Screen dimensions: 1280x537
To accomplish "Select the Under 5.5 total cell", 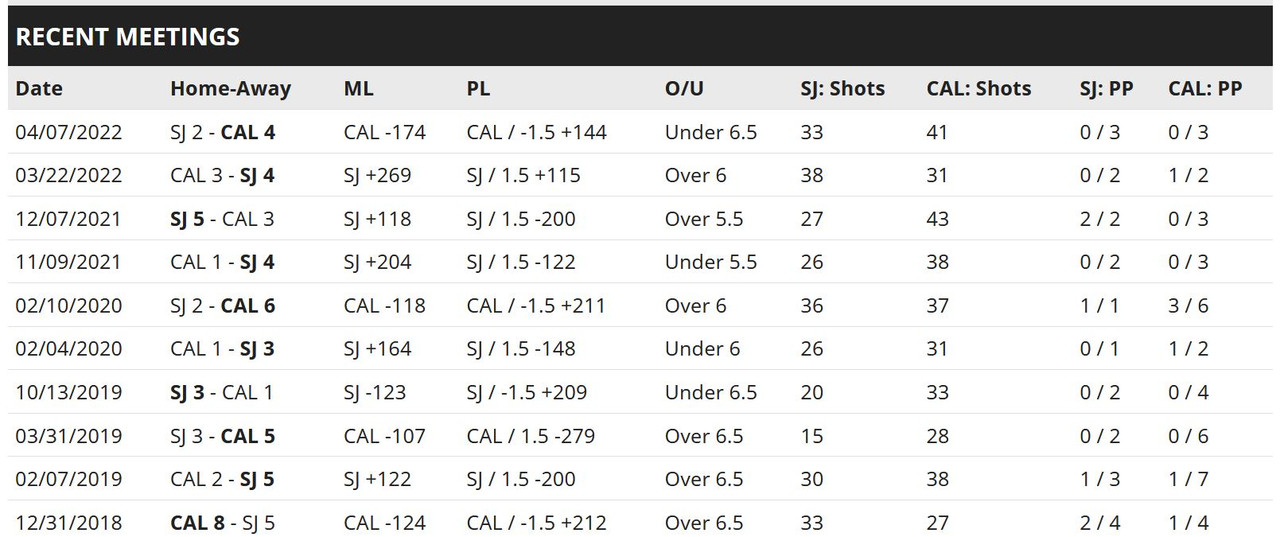I will (711, 262).
